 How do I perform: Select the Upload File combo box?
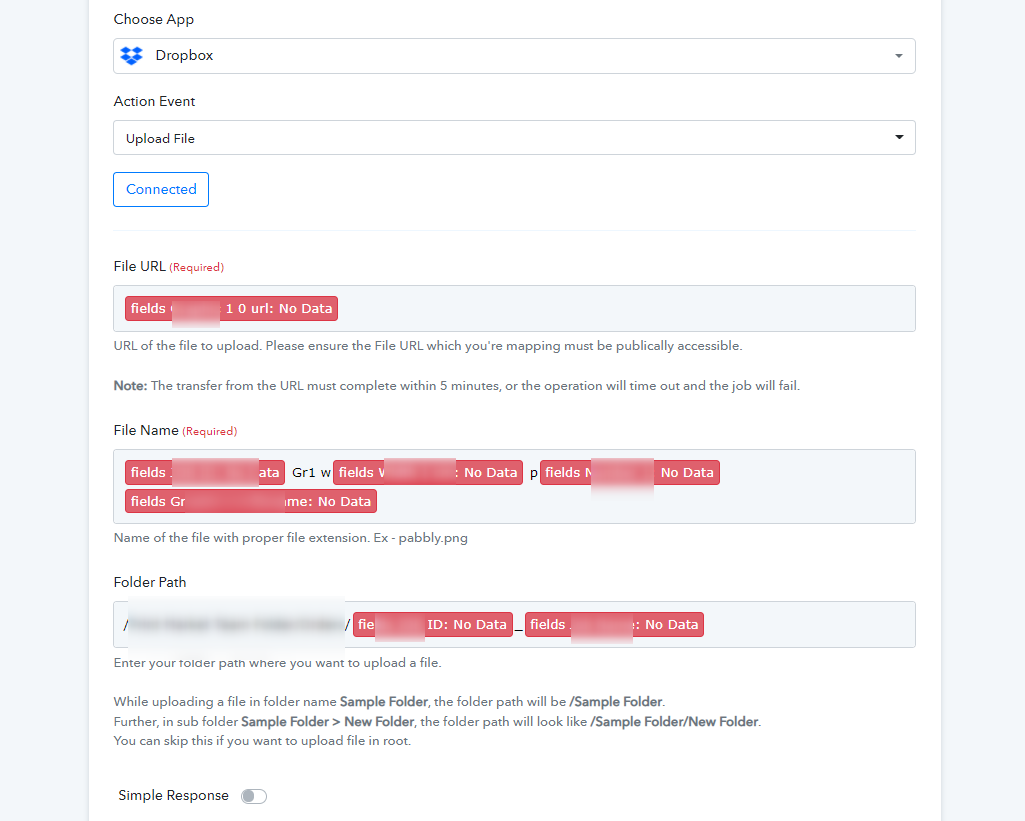point(514,138)
